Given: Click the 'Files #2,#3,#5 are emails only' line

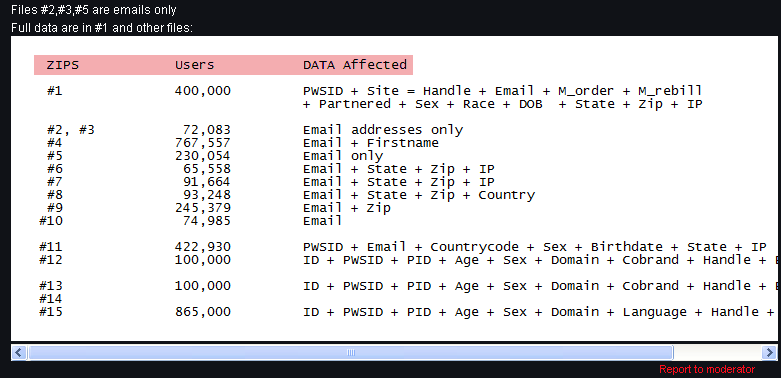Looking at the screenshot, I should pyautogui.click(x=94, y=9).
